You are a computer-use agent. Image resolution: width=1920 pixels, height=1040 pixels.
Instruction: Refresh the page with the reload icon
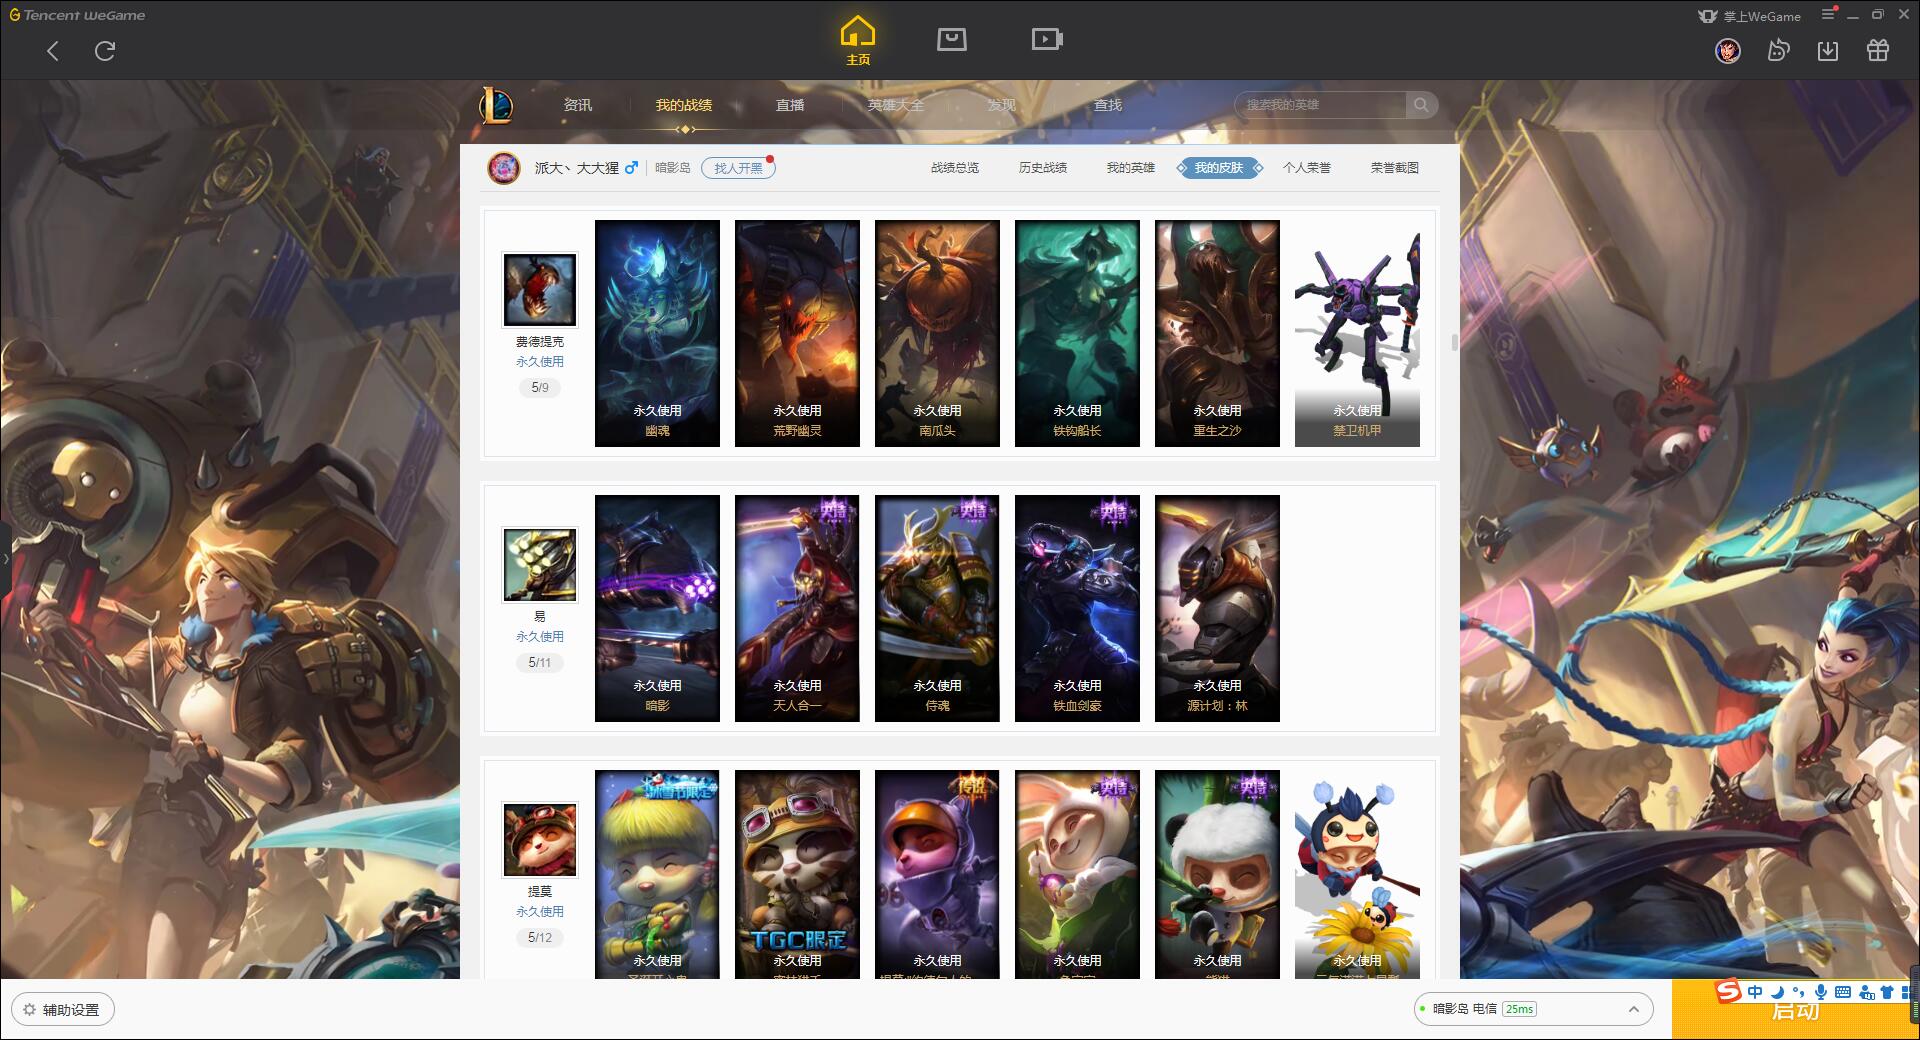105,51
